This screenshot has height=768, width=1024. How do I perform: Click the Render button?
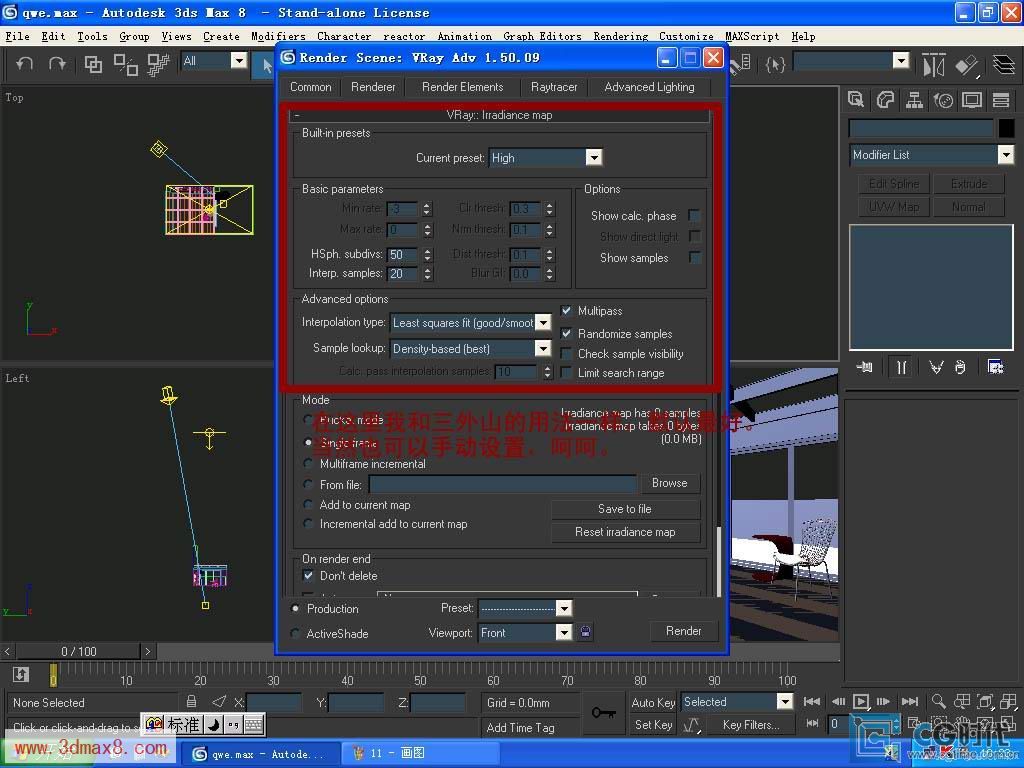683,631
